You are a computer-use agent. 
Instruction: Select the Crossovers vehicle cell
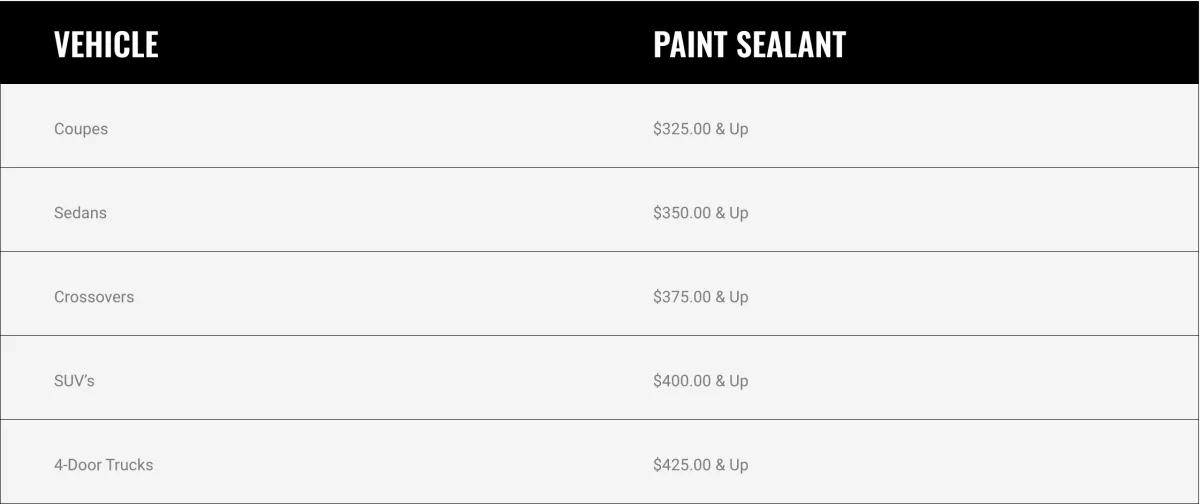click(94, 297)
